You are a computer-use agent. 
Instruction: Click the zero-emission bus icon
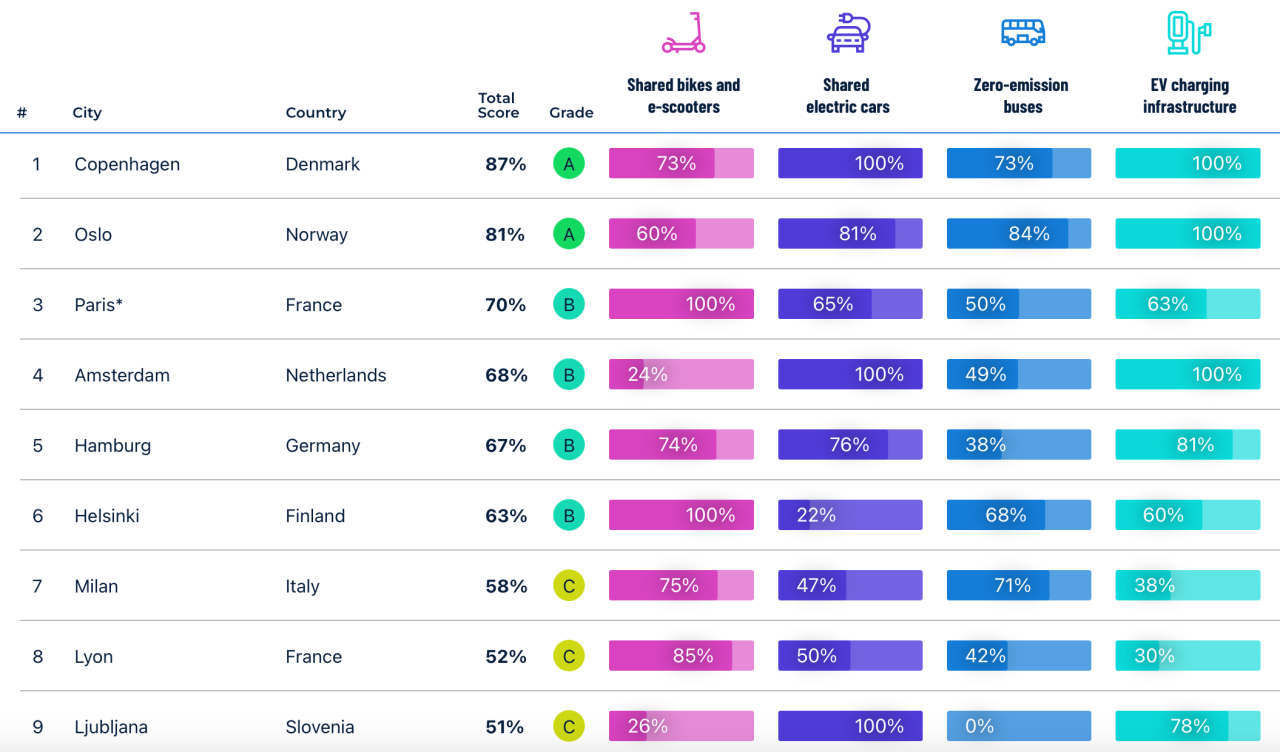click(1022, 33)
